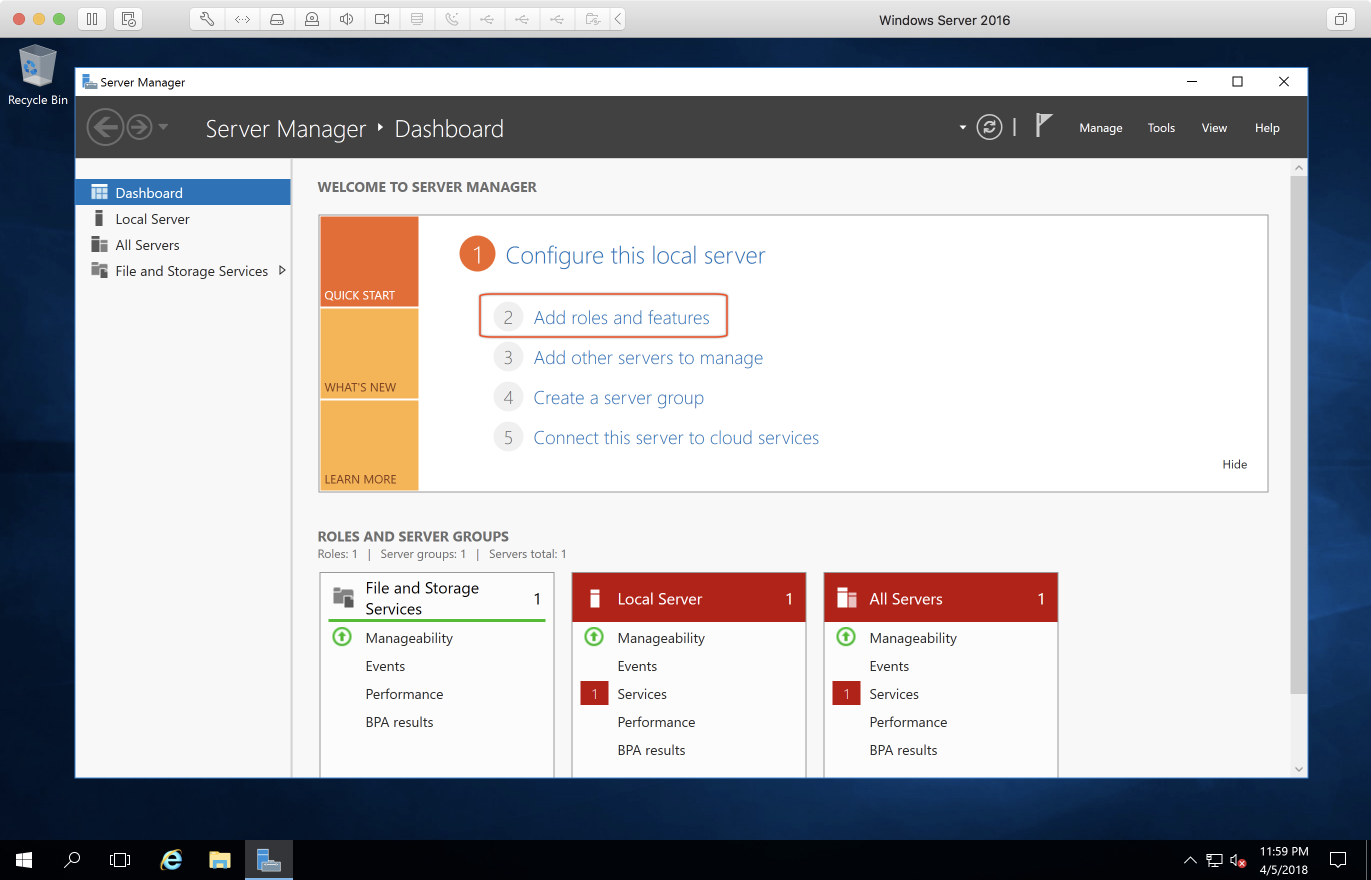
Task: Hide the welcome tile
Action: 1234,464
